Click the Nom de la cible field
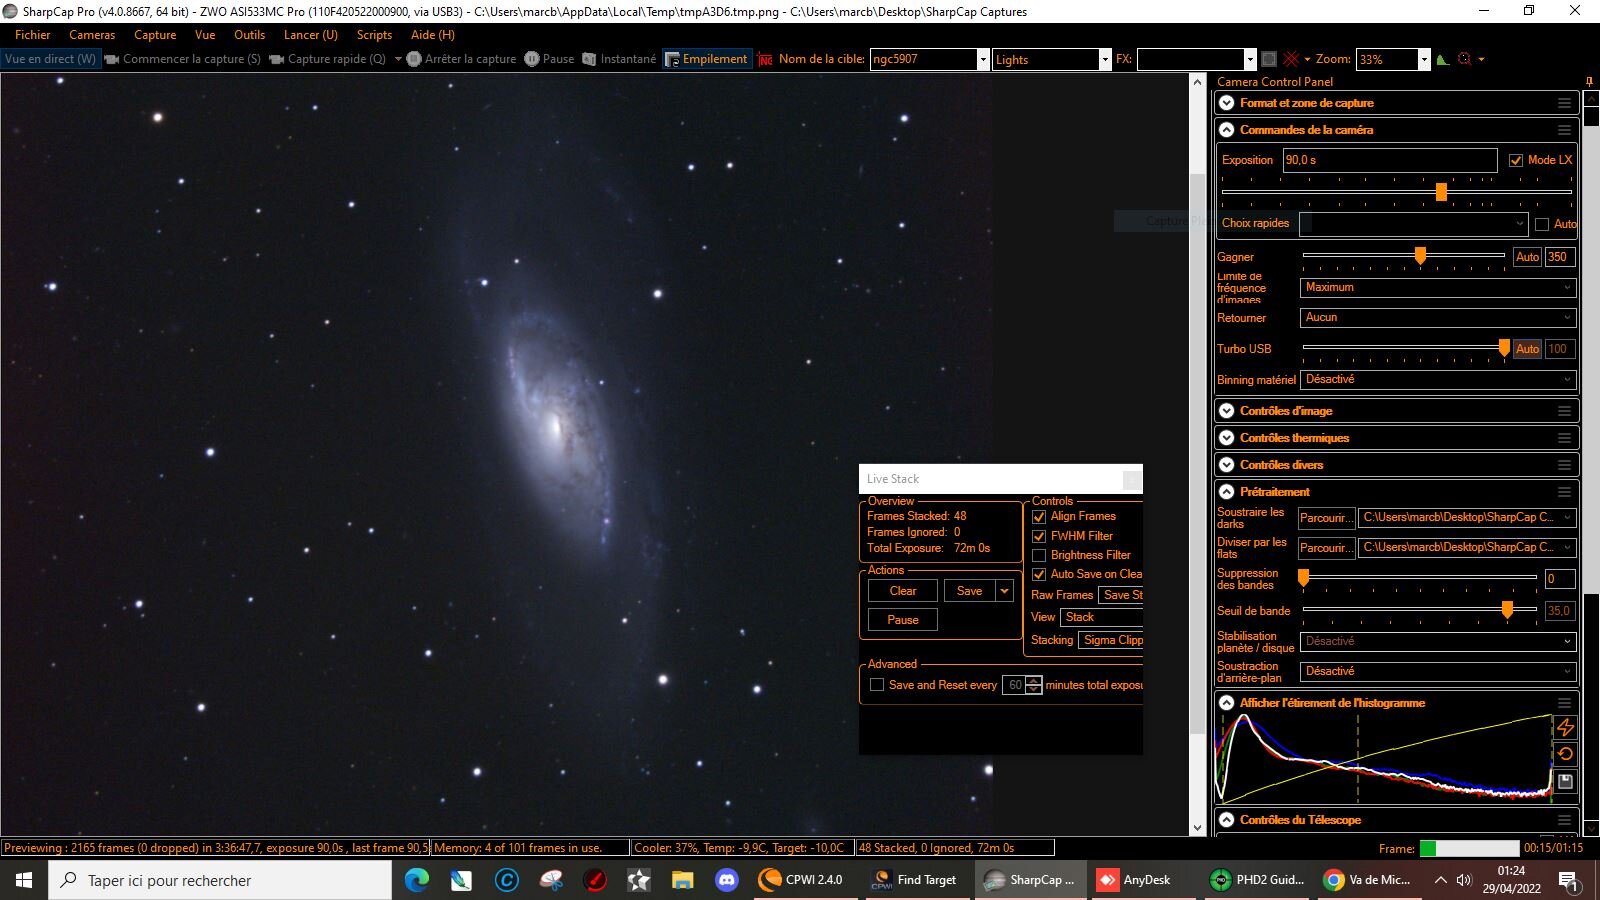Image resolution: width=1600 pixels, height=900 pixels. (923, 60)
